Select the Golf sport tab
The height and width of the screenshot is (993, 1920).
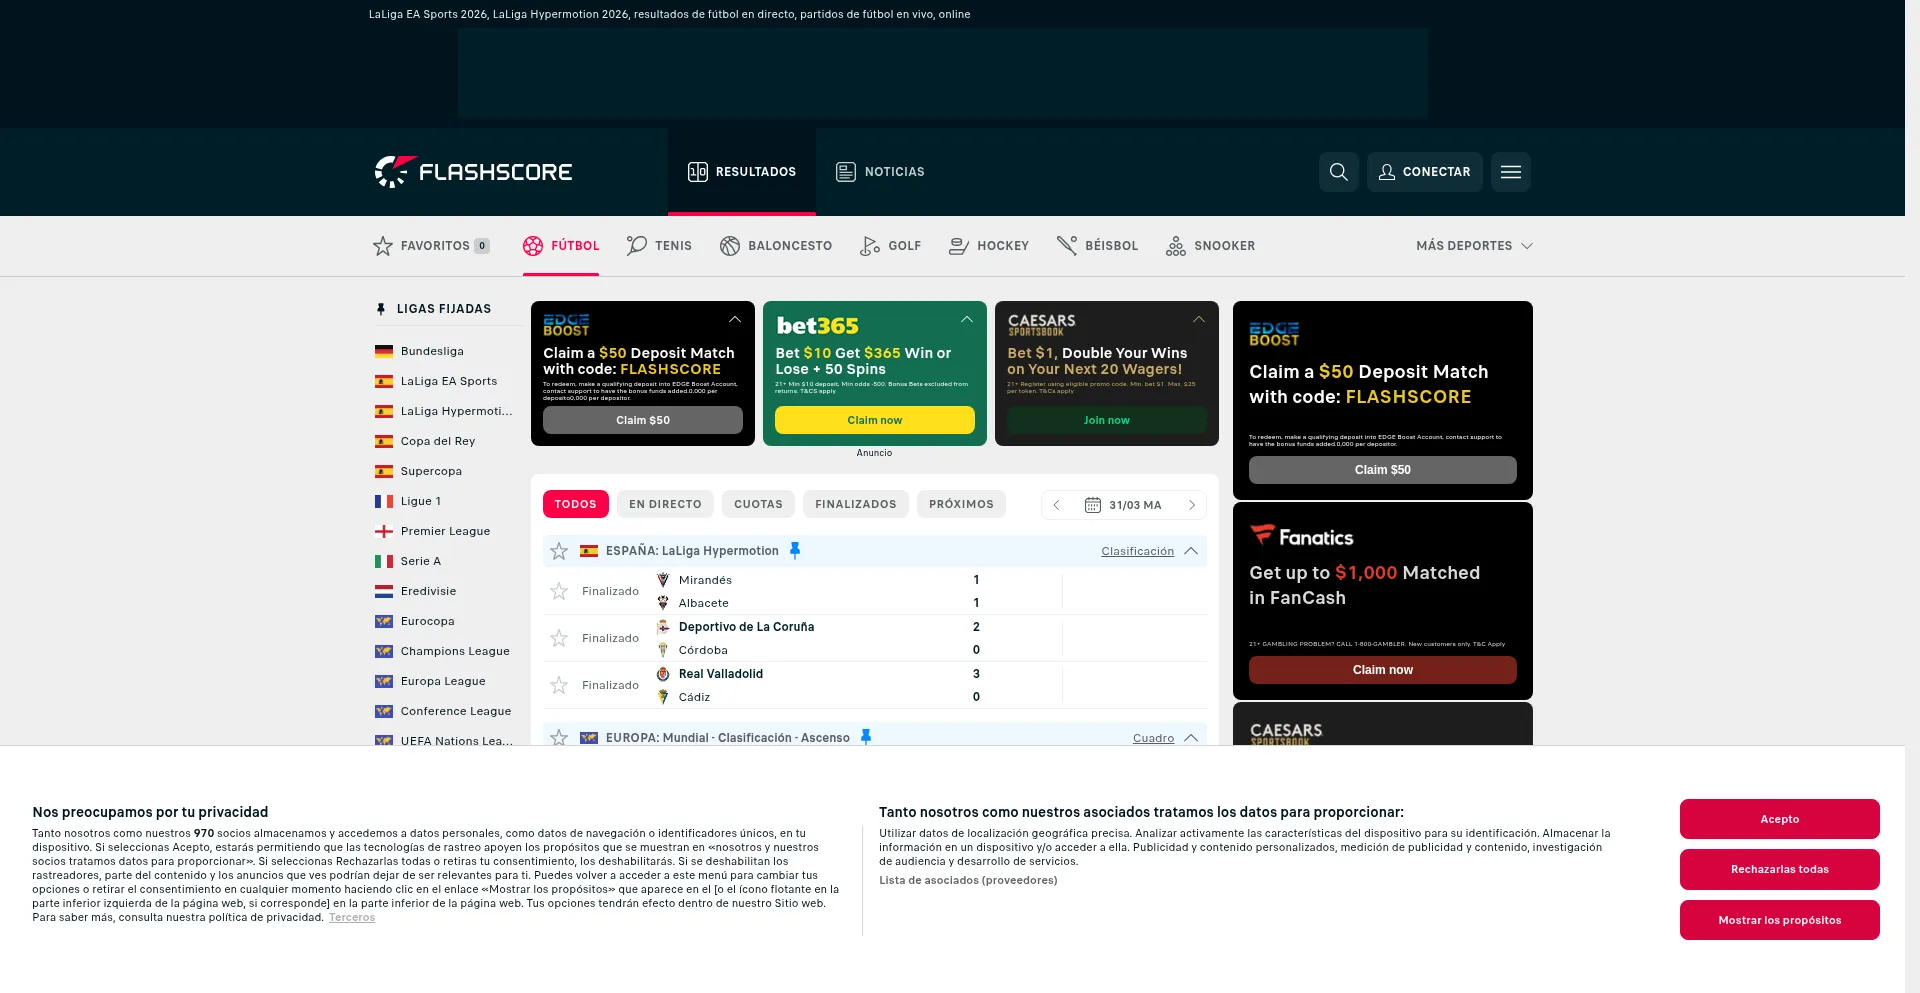(x=891, y=246)
